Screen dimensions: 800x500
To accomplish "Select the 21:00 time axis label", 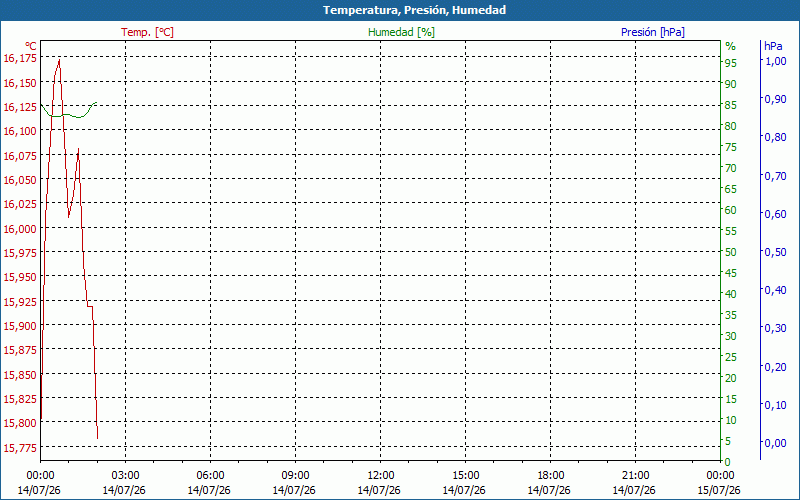I will [635, 476].
